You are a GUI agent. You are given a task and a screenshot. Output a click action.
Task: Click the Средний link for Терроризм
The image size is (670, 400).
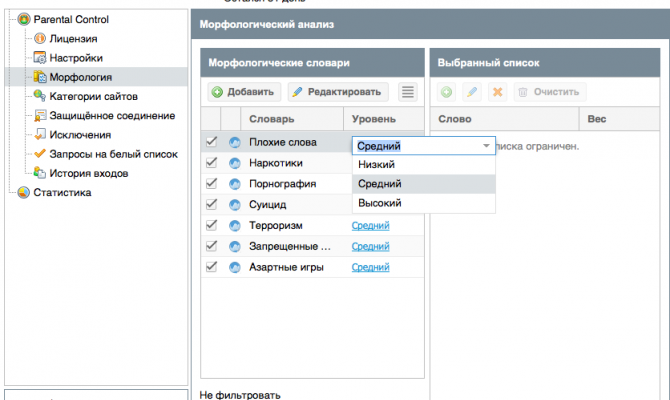[370, 226]
